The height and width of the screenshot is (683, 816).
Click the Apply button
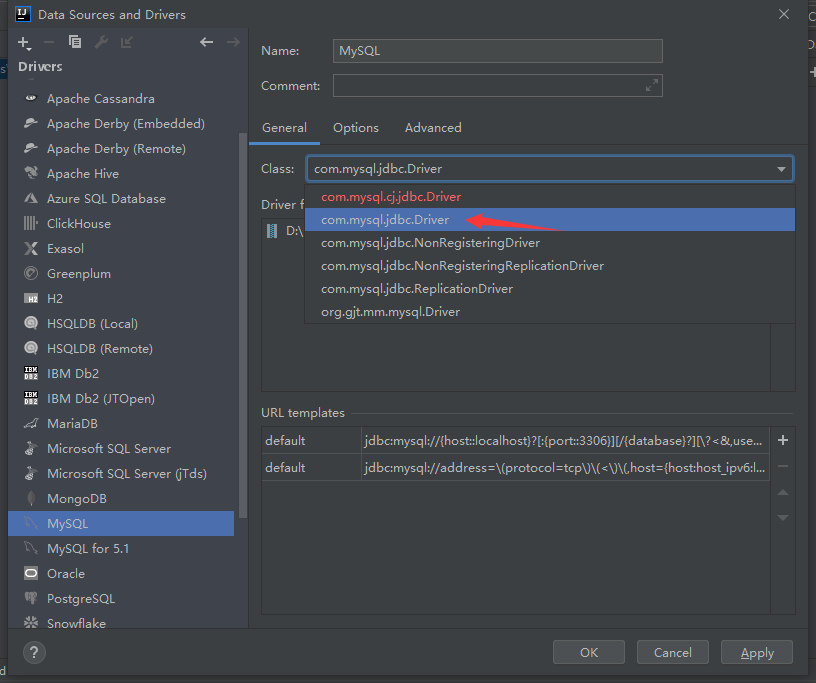(x=757, y=652)
